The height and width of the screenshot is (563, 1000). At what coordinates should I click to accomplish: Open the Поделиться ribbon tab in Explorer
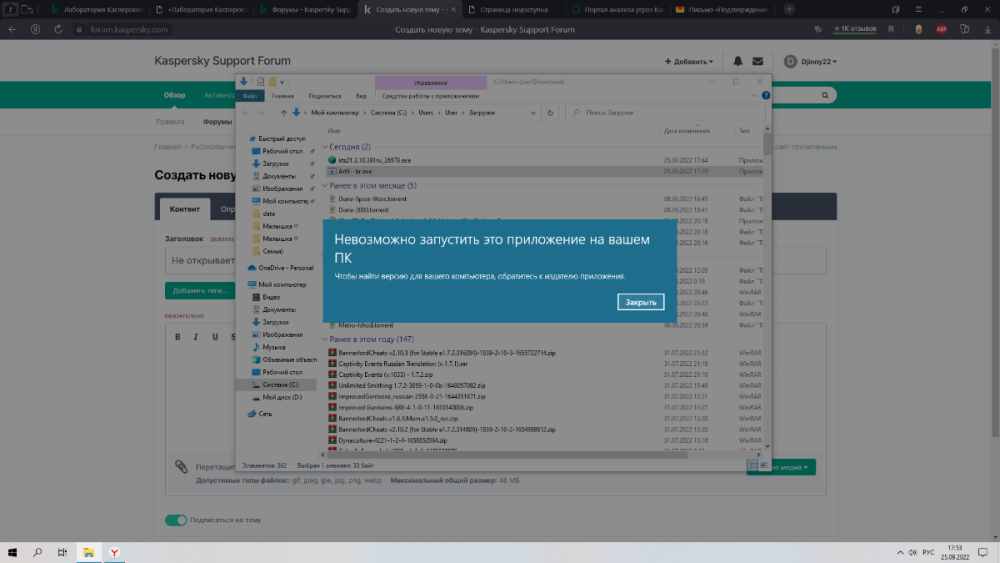point(325,96)
